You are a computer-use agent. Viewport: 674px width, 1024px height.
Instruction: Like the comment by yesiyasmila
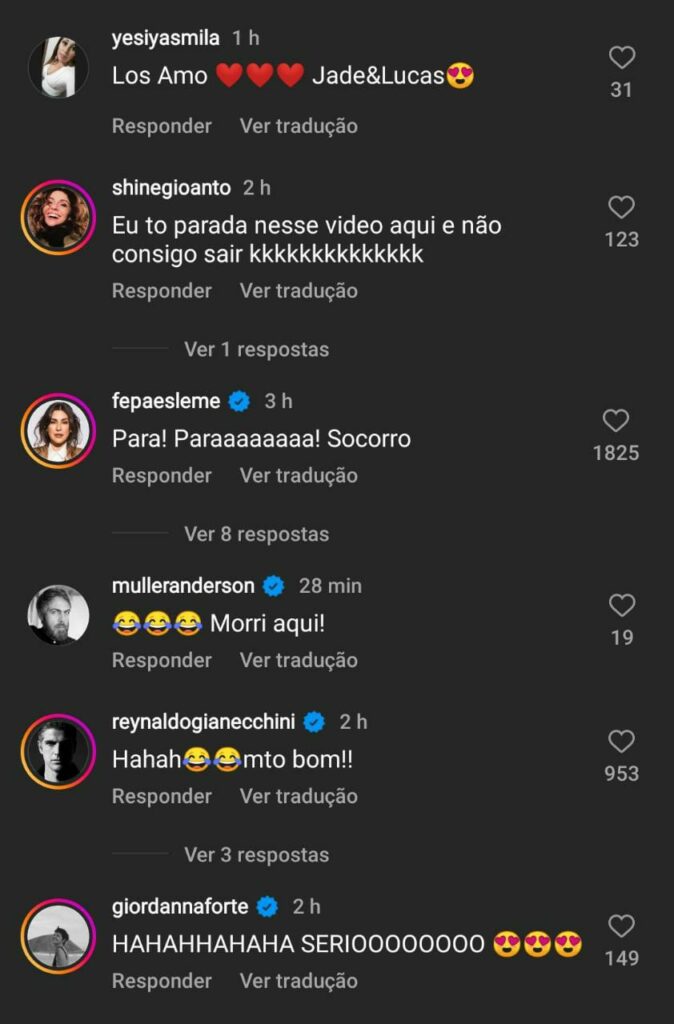click(621, 58)
